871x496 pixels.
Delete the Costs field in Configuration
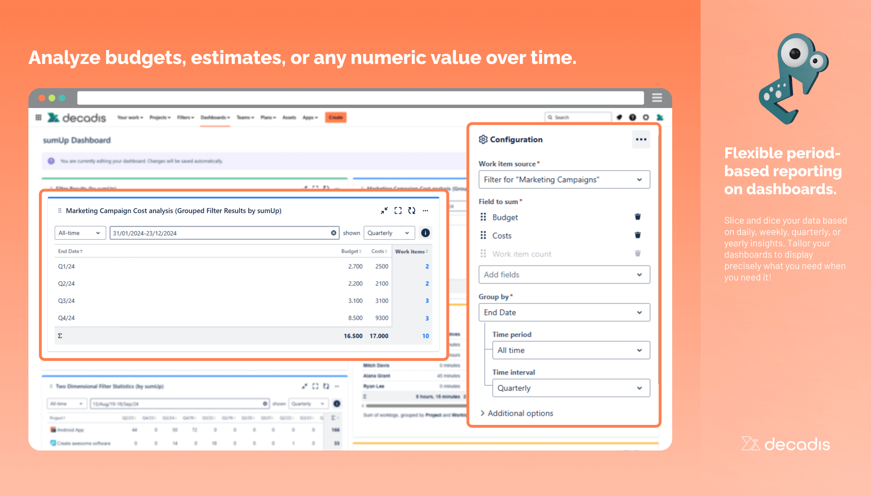(638, 235)
